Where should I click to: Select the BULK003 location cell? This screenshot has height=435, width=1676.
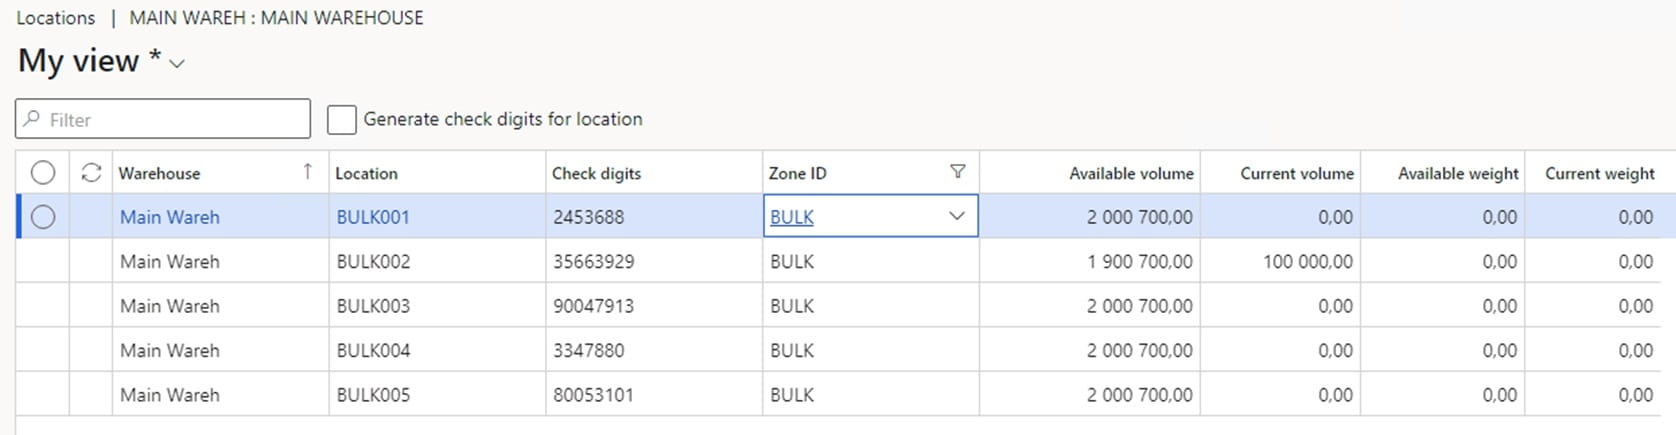[x=373, y=306]
